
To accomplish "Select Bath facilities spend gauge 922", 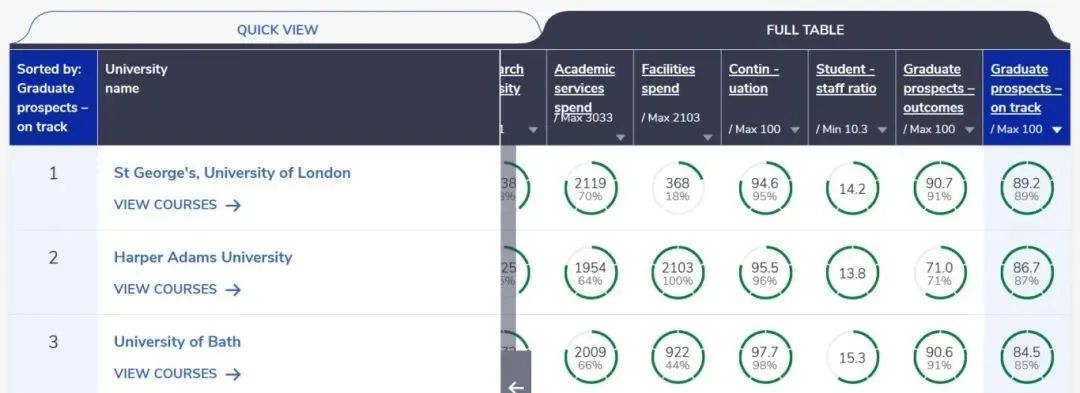I will coord(678,358).
